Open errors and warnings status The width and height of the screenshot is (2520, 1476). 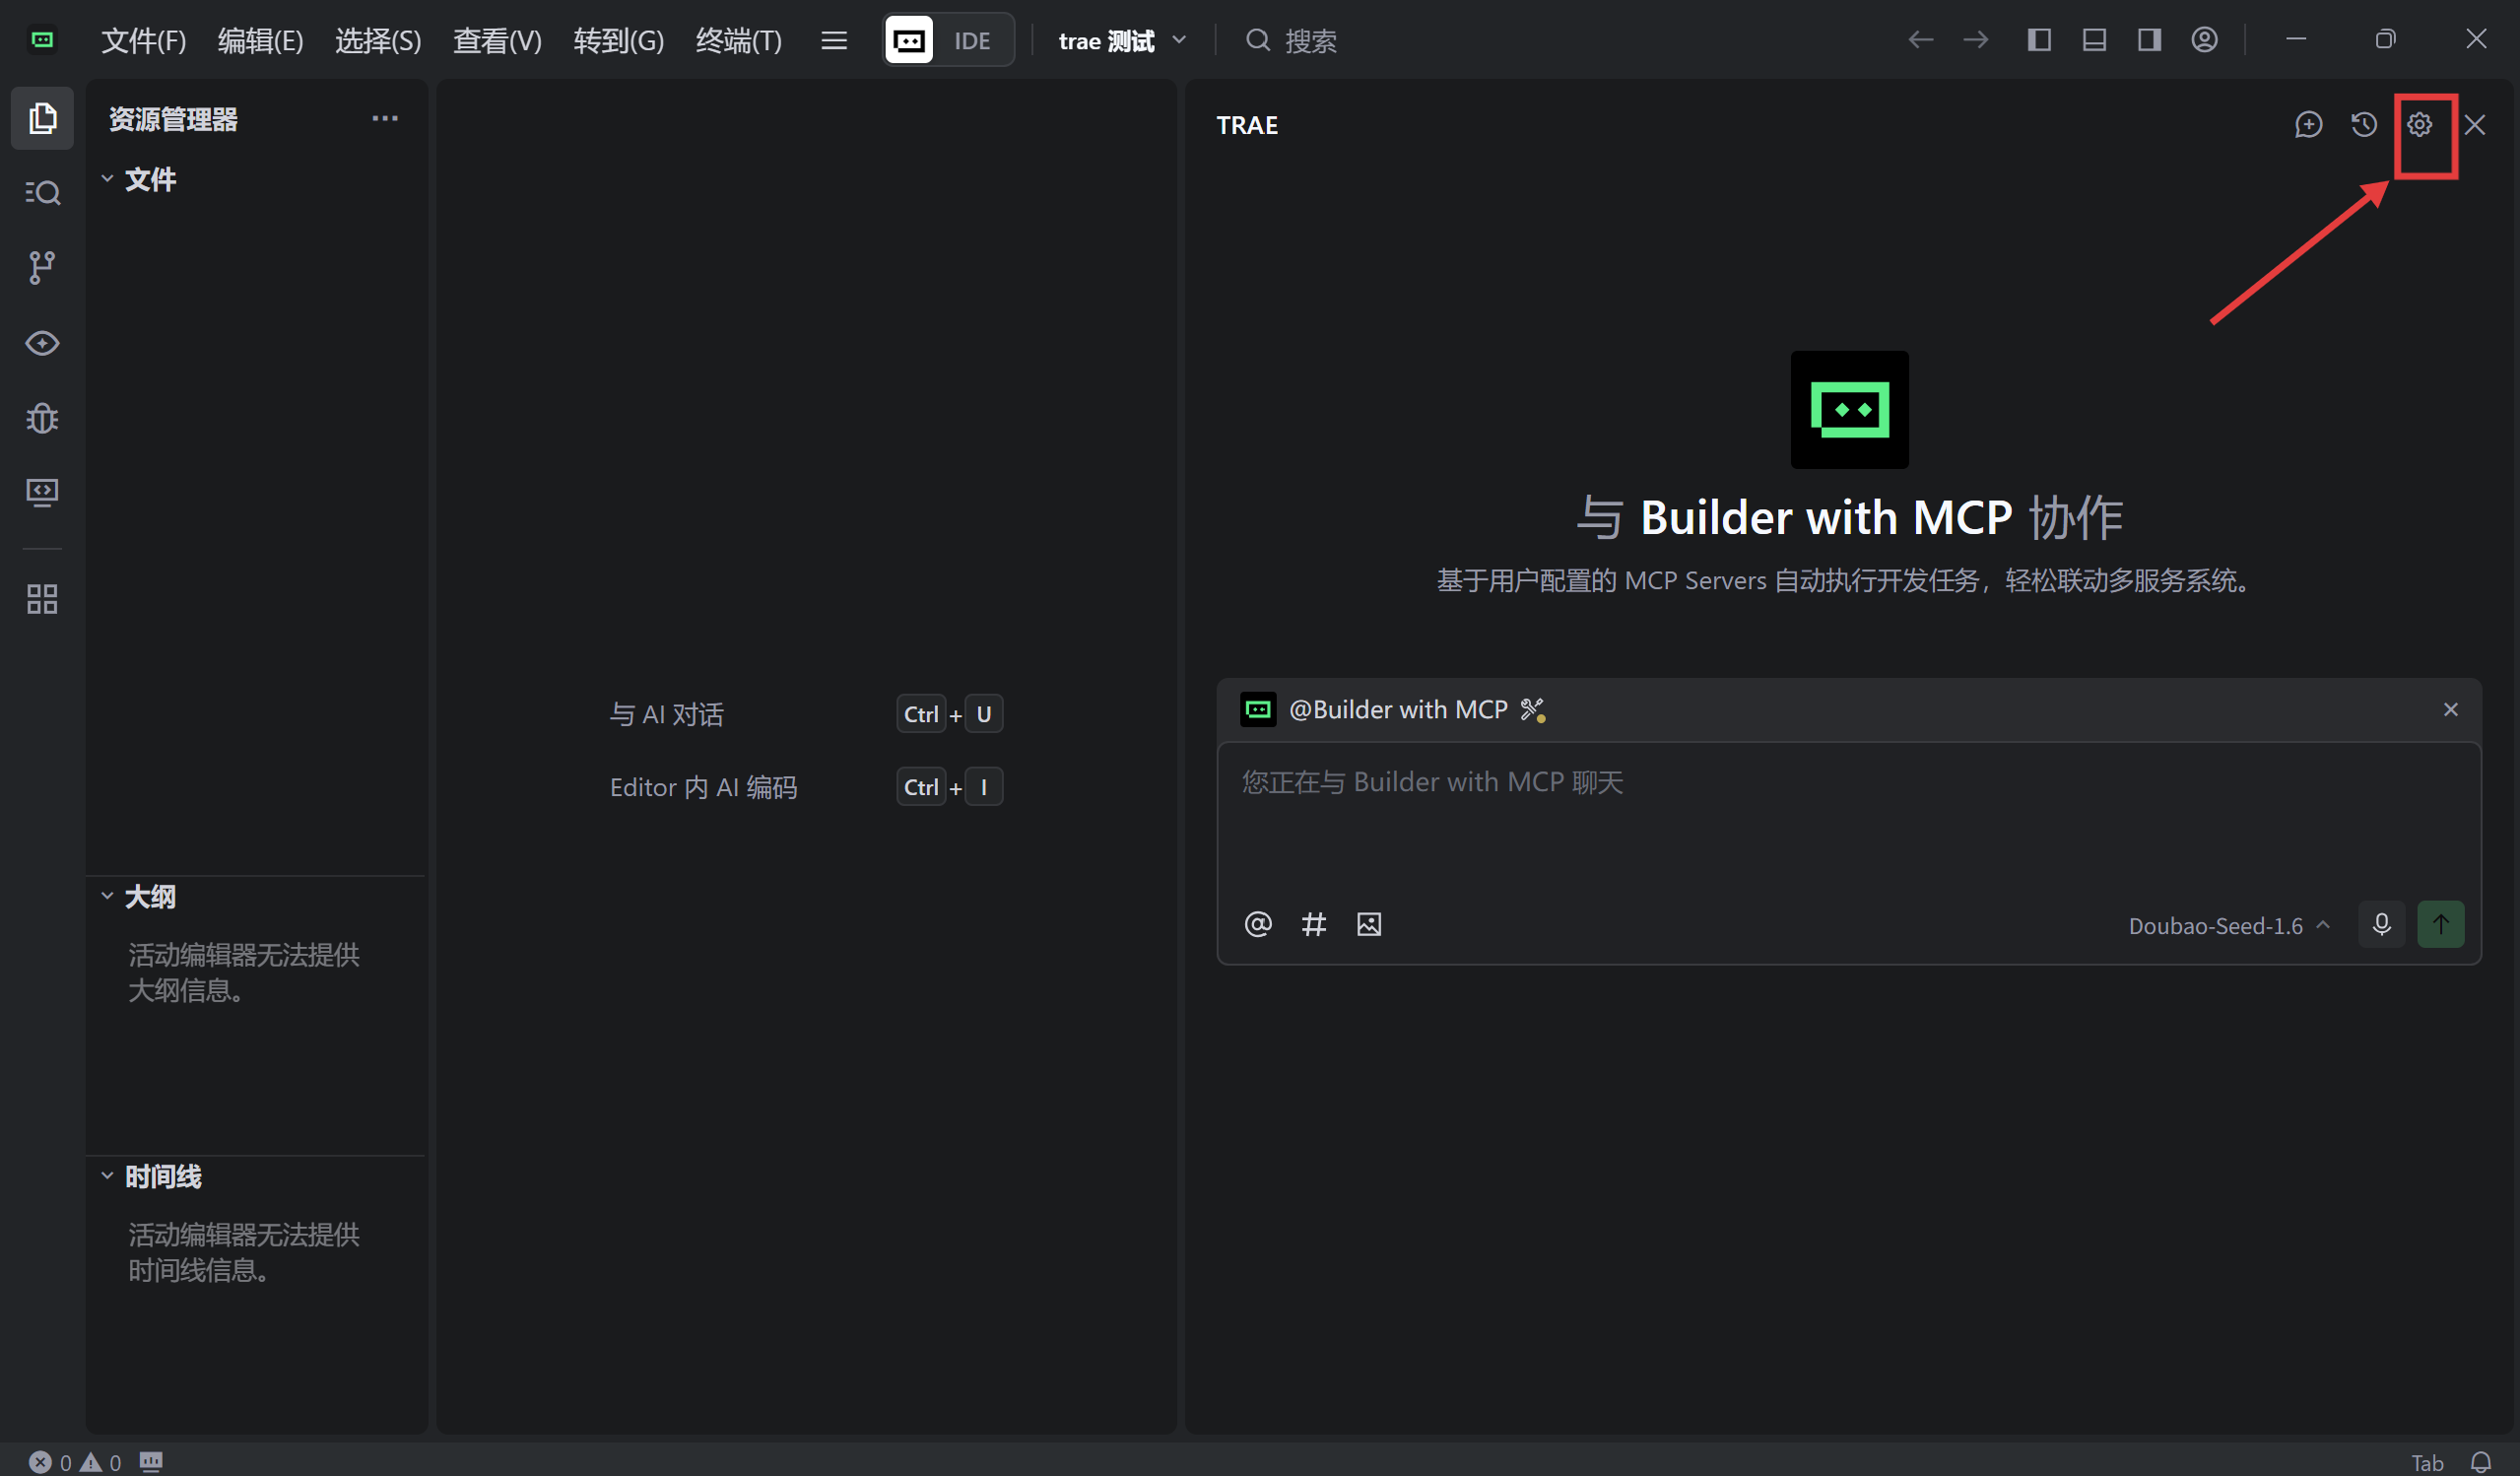tap(76, 1462)
